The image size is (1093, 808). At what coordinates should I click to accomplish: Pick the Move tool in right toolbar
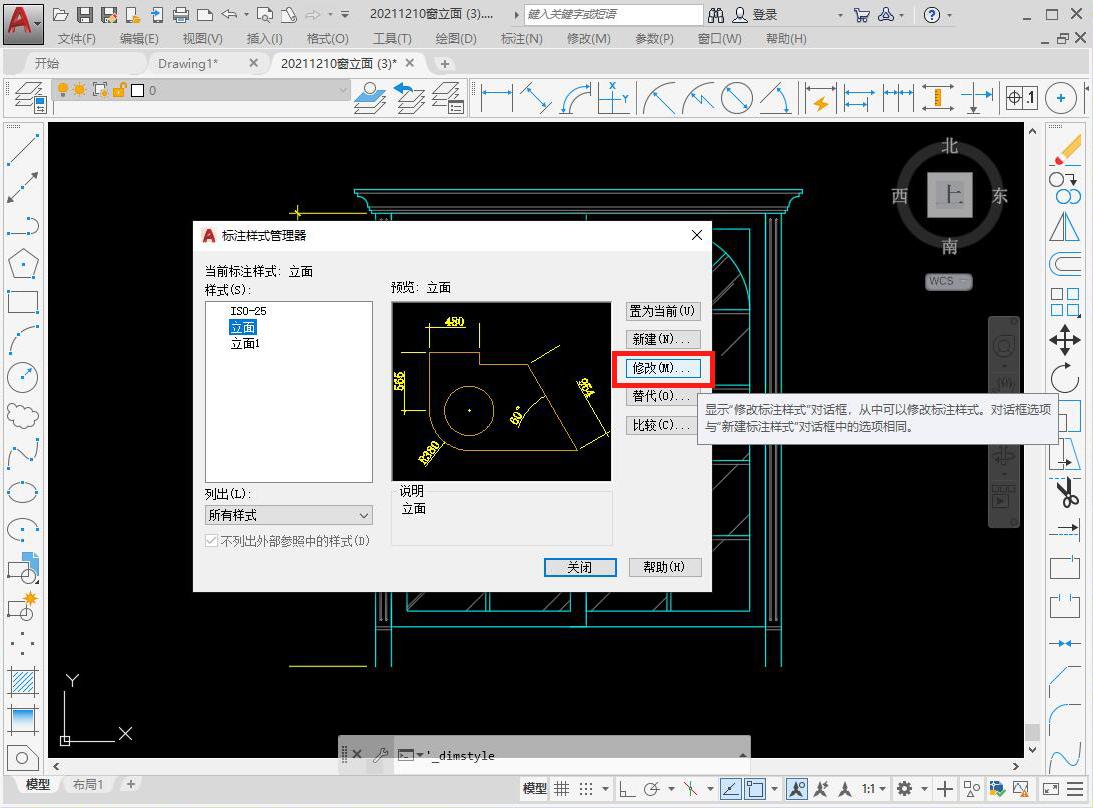point(1065,340)
